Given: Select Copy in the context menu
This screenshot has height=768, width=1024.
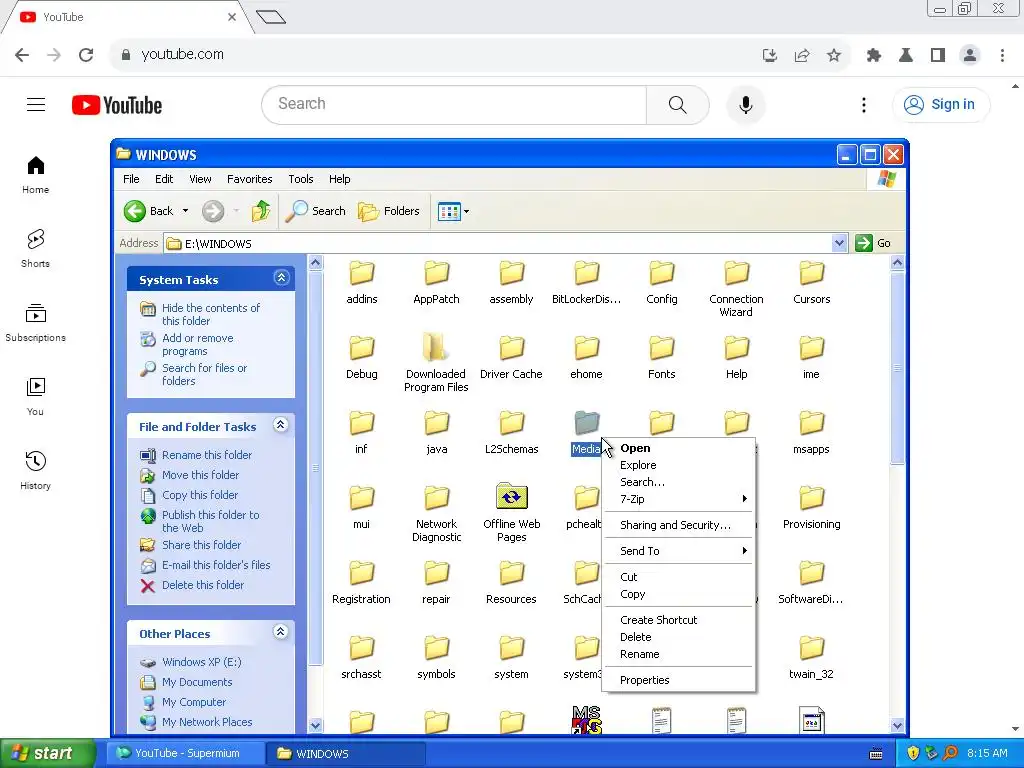Looking at the screenshot, I should click(x=678, y=594).
